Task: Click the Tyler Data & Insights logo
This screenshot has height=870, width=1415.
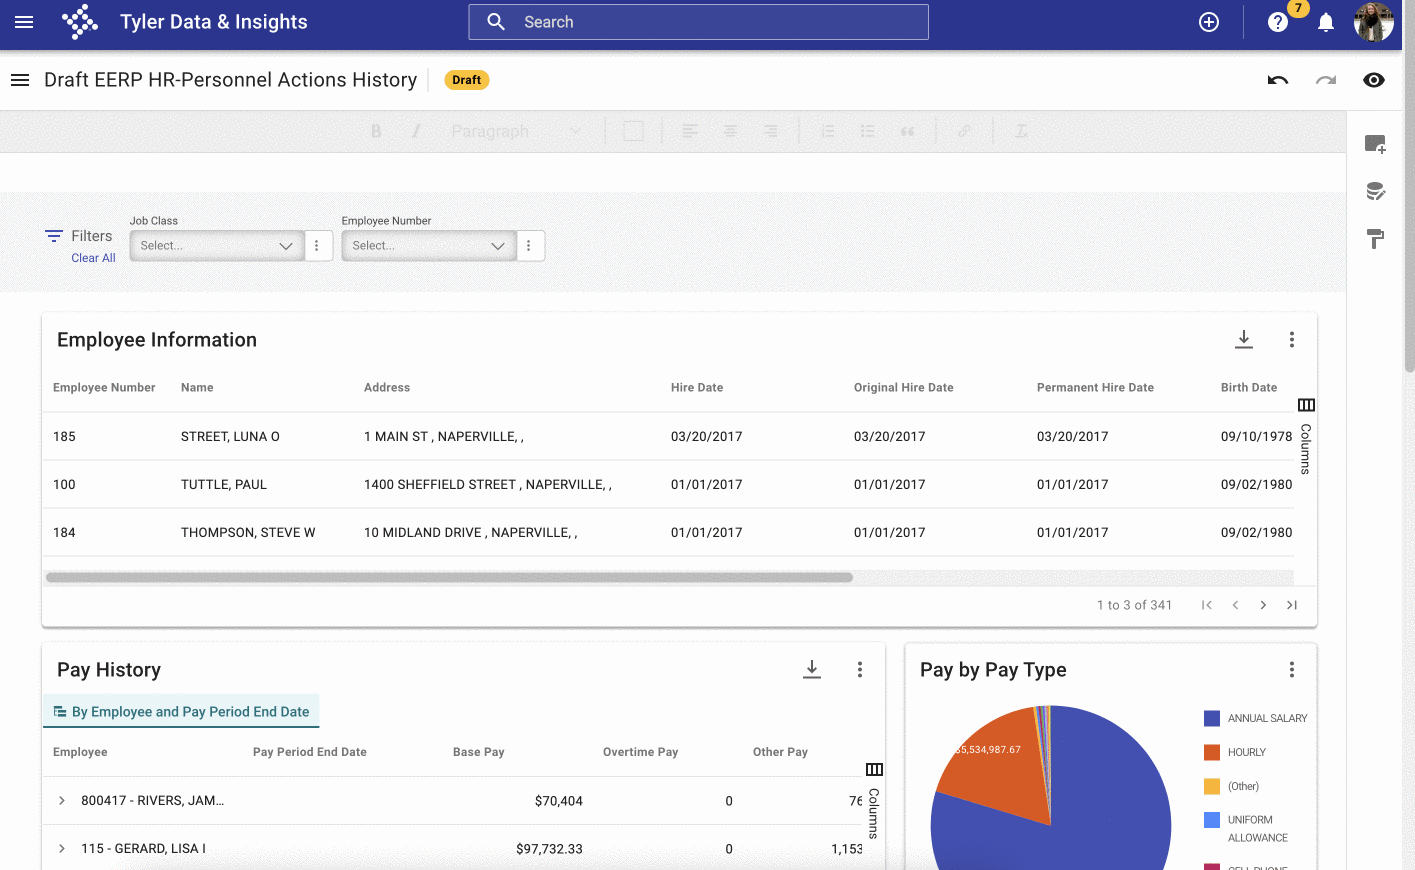Action: point(80,22)
